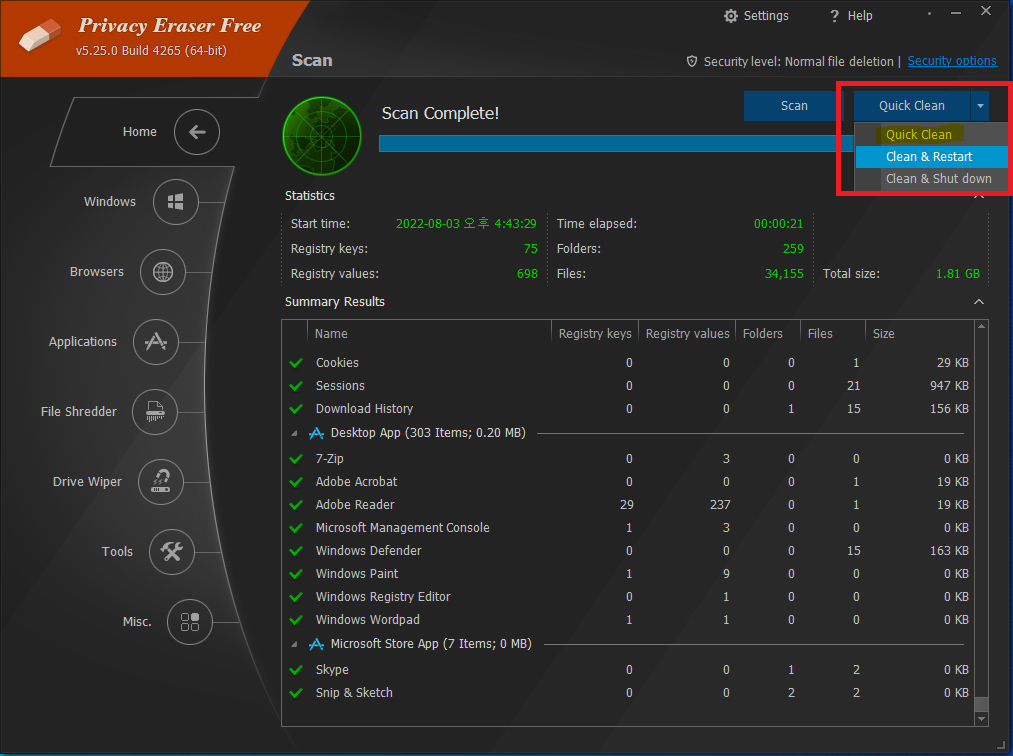Open the Security options link

(952, 61)
